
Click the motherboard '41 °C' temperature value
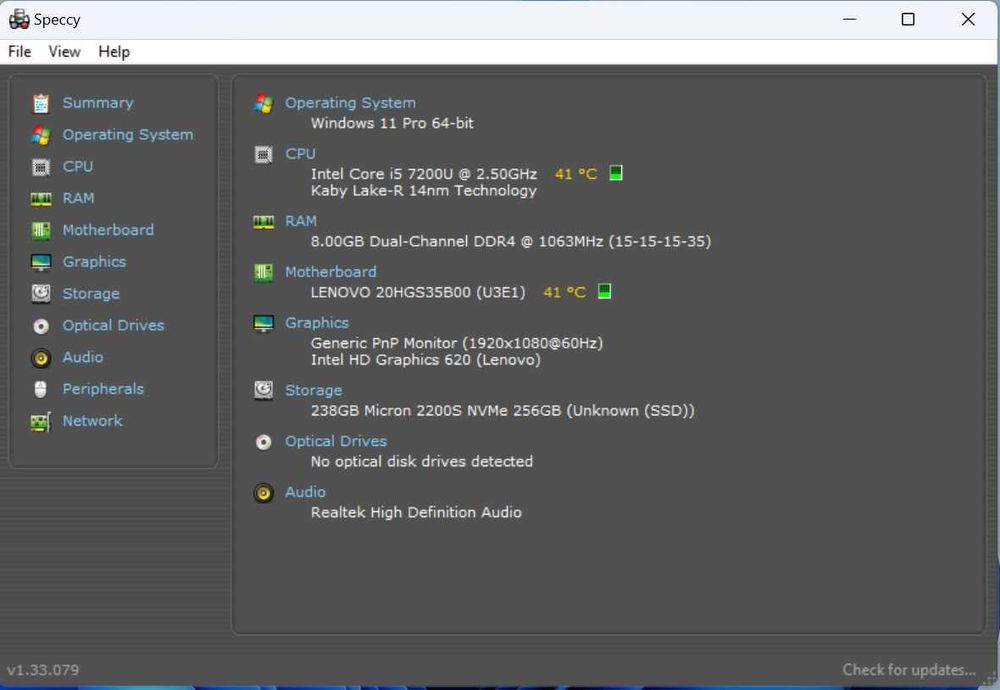(564, 293)
